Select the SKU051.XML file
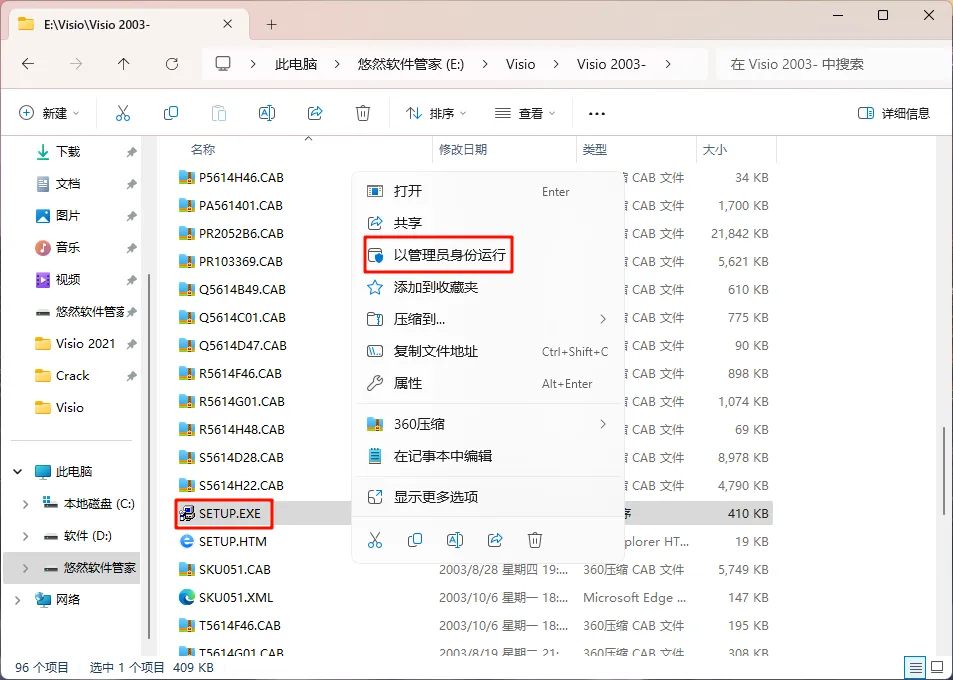This screenshot has width=953, height=680. click(236, 597)
